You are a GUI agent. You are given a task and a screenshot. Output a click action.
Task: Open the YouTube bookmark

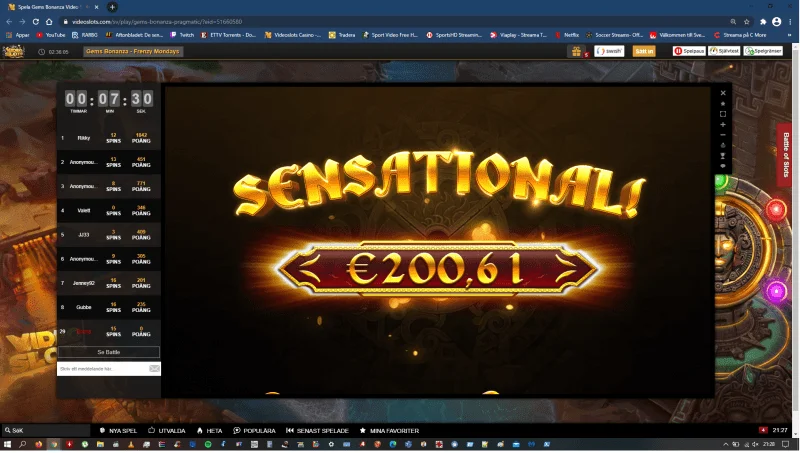[51, 35]
